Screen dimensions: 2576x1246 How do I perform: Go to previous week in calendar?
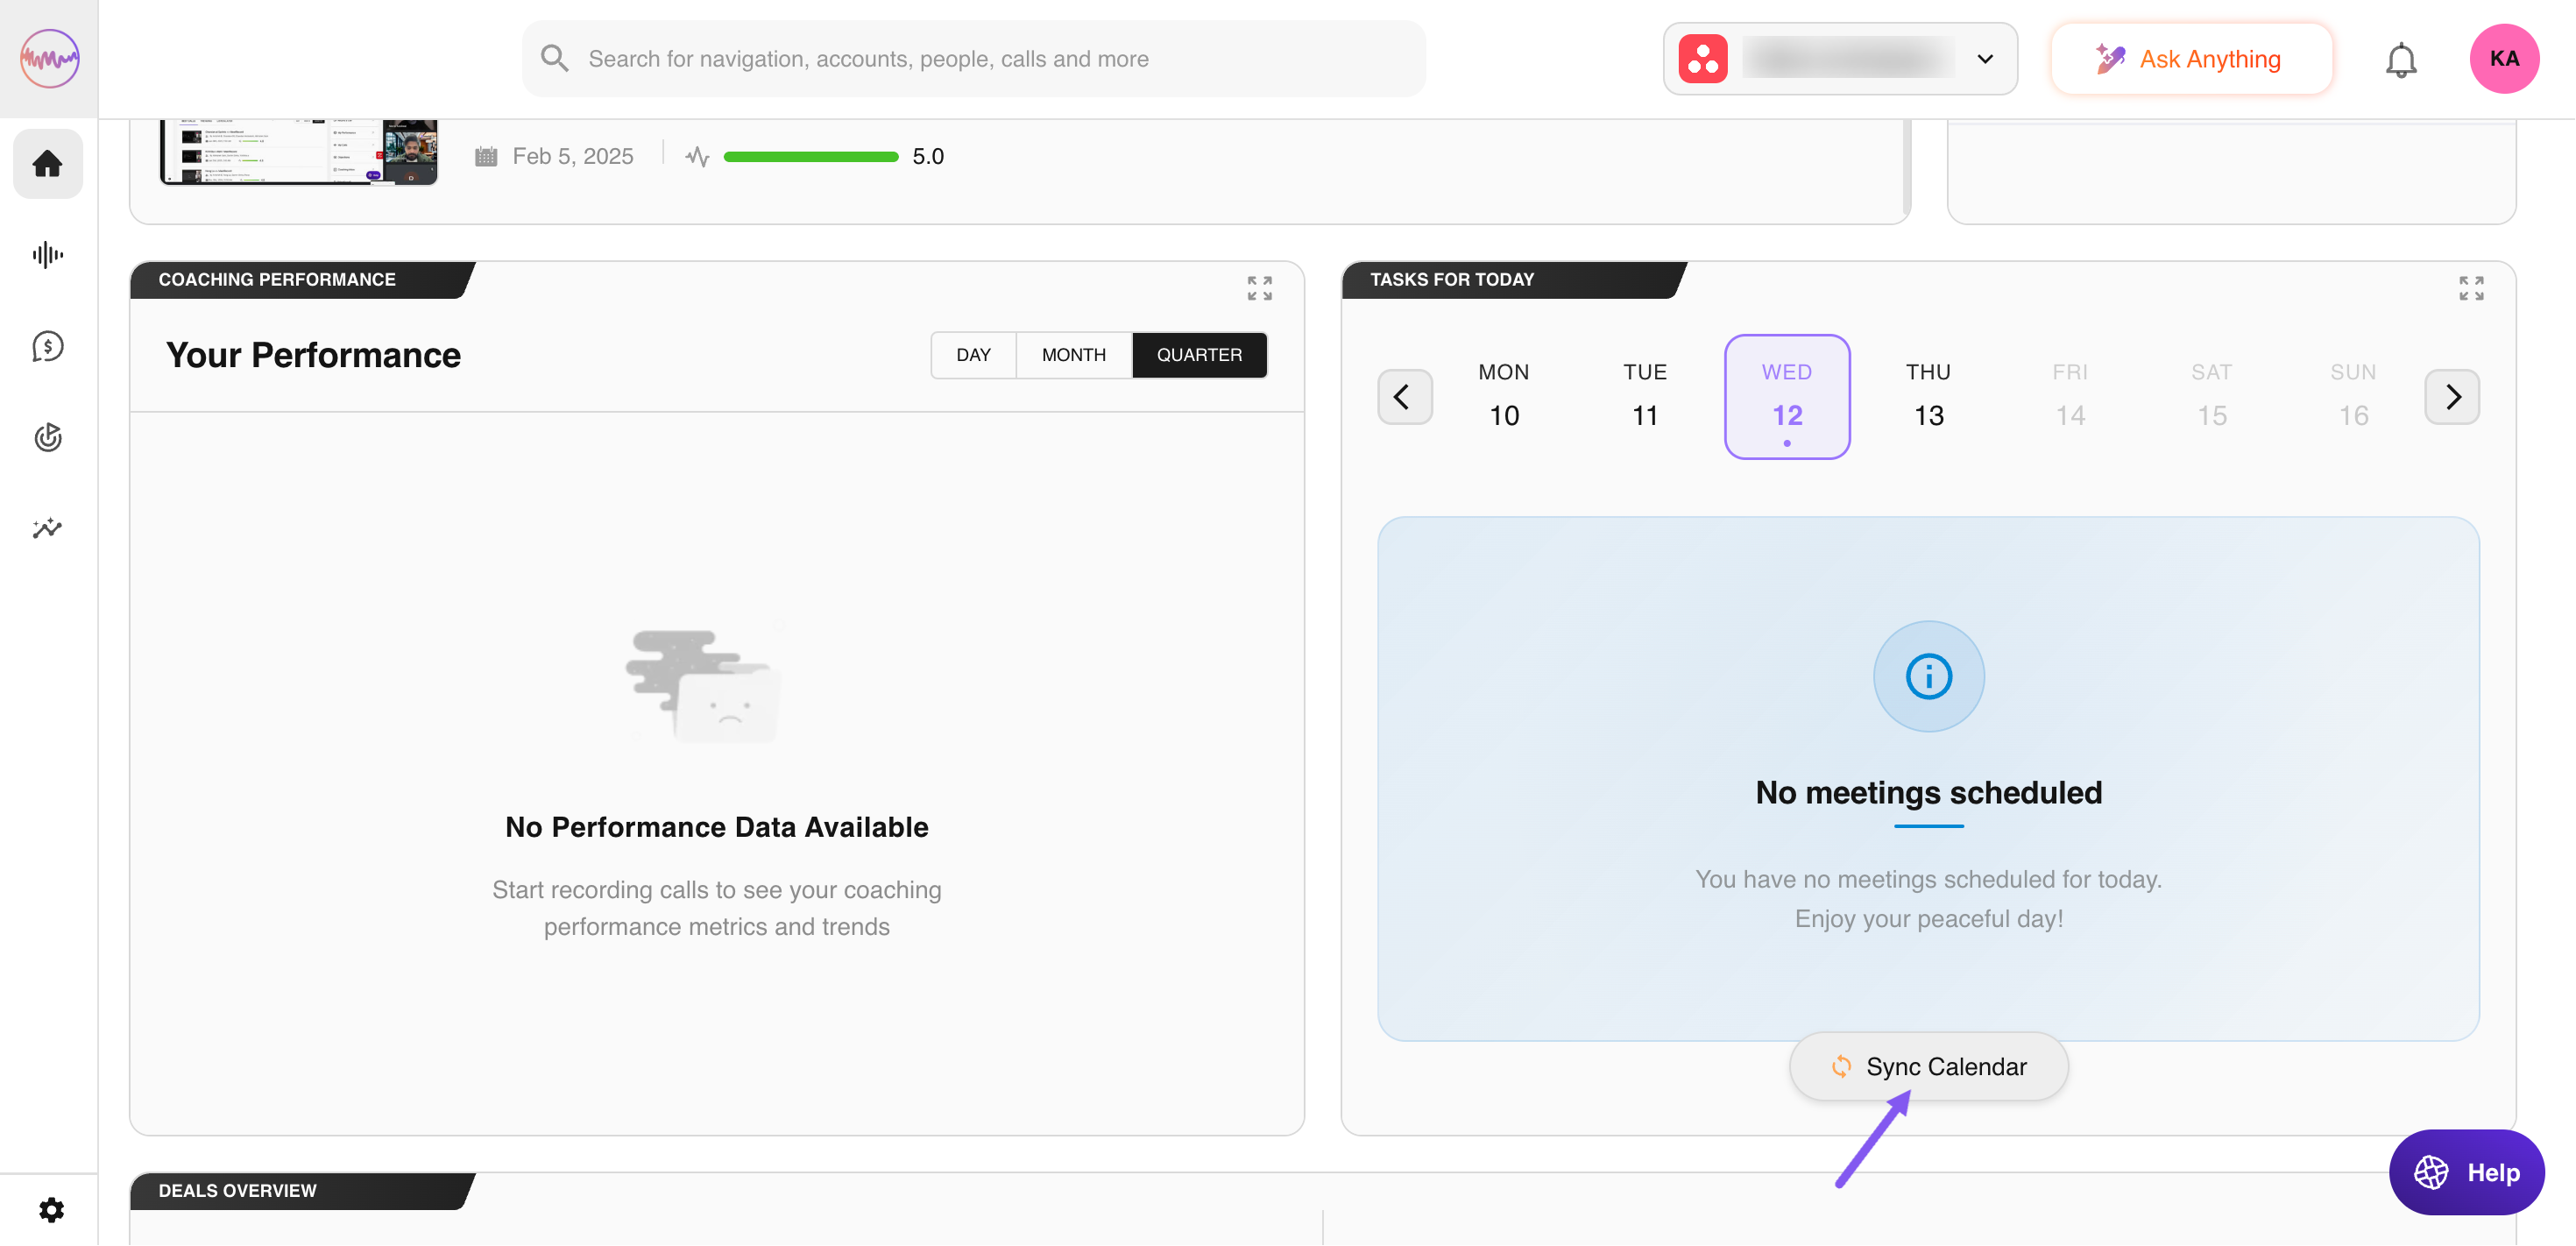[x=1404, y=397]
